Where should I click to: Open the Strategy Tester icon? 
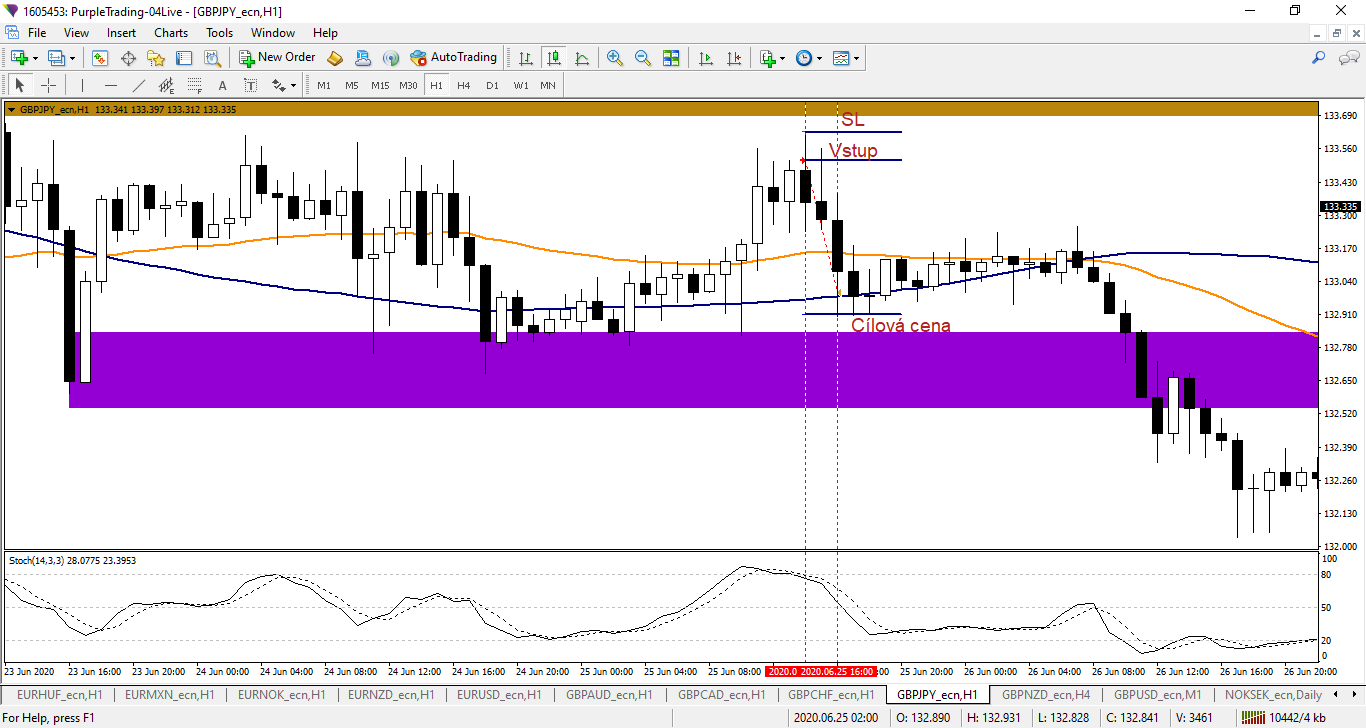212,58
